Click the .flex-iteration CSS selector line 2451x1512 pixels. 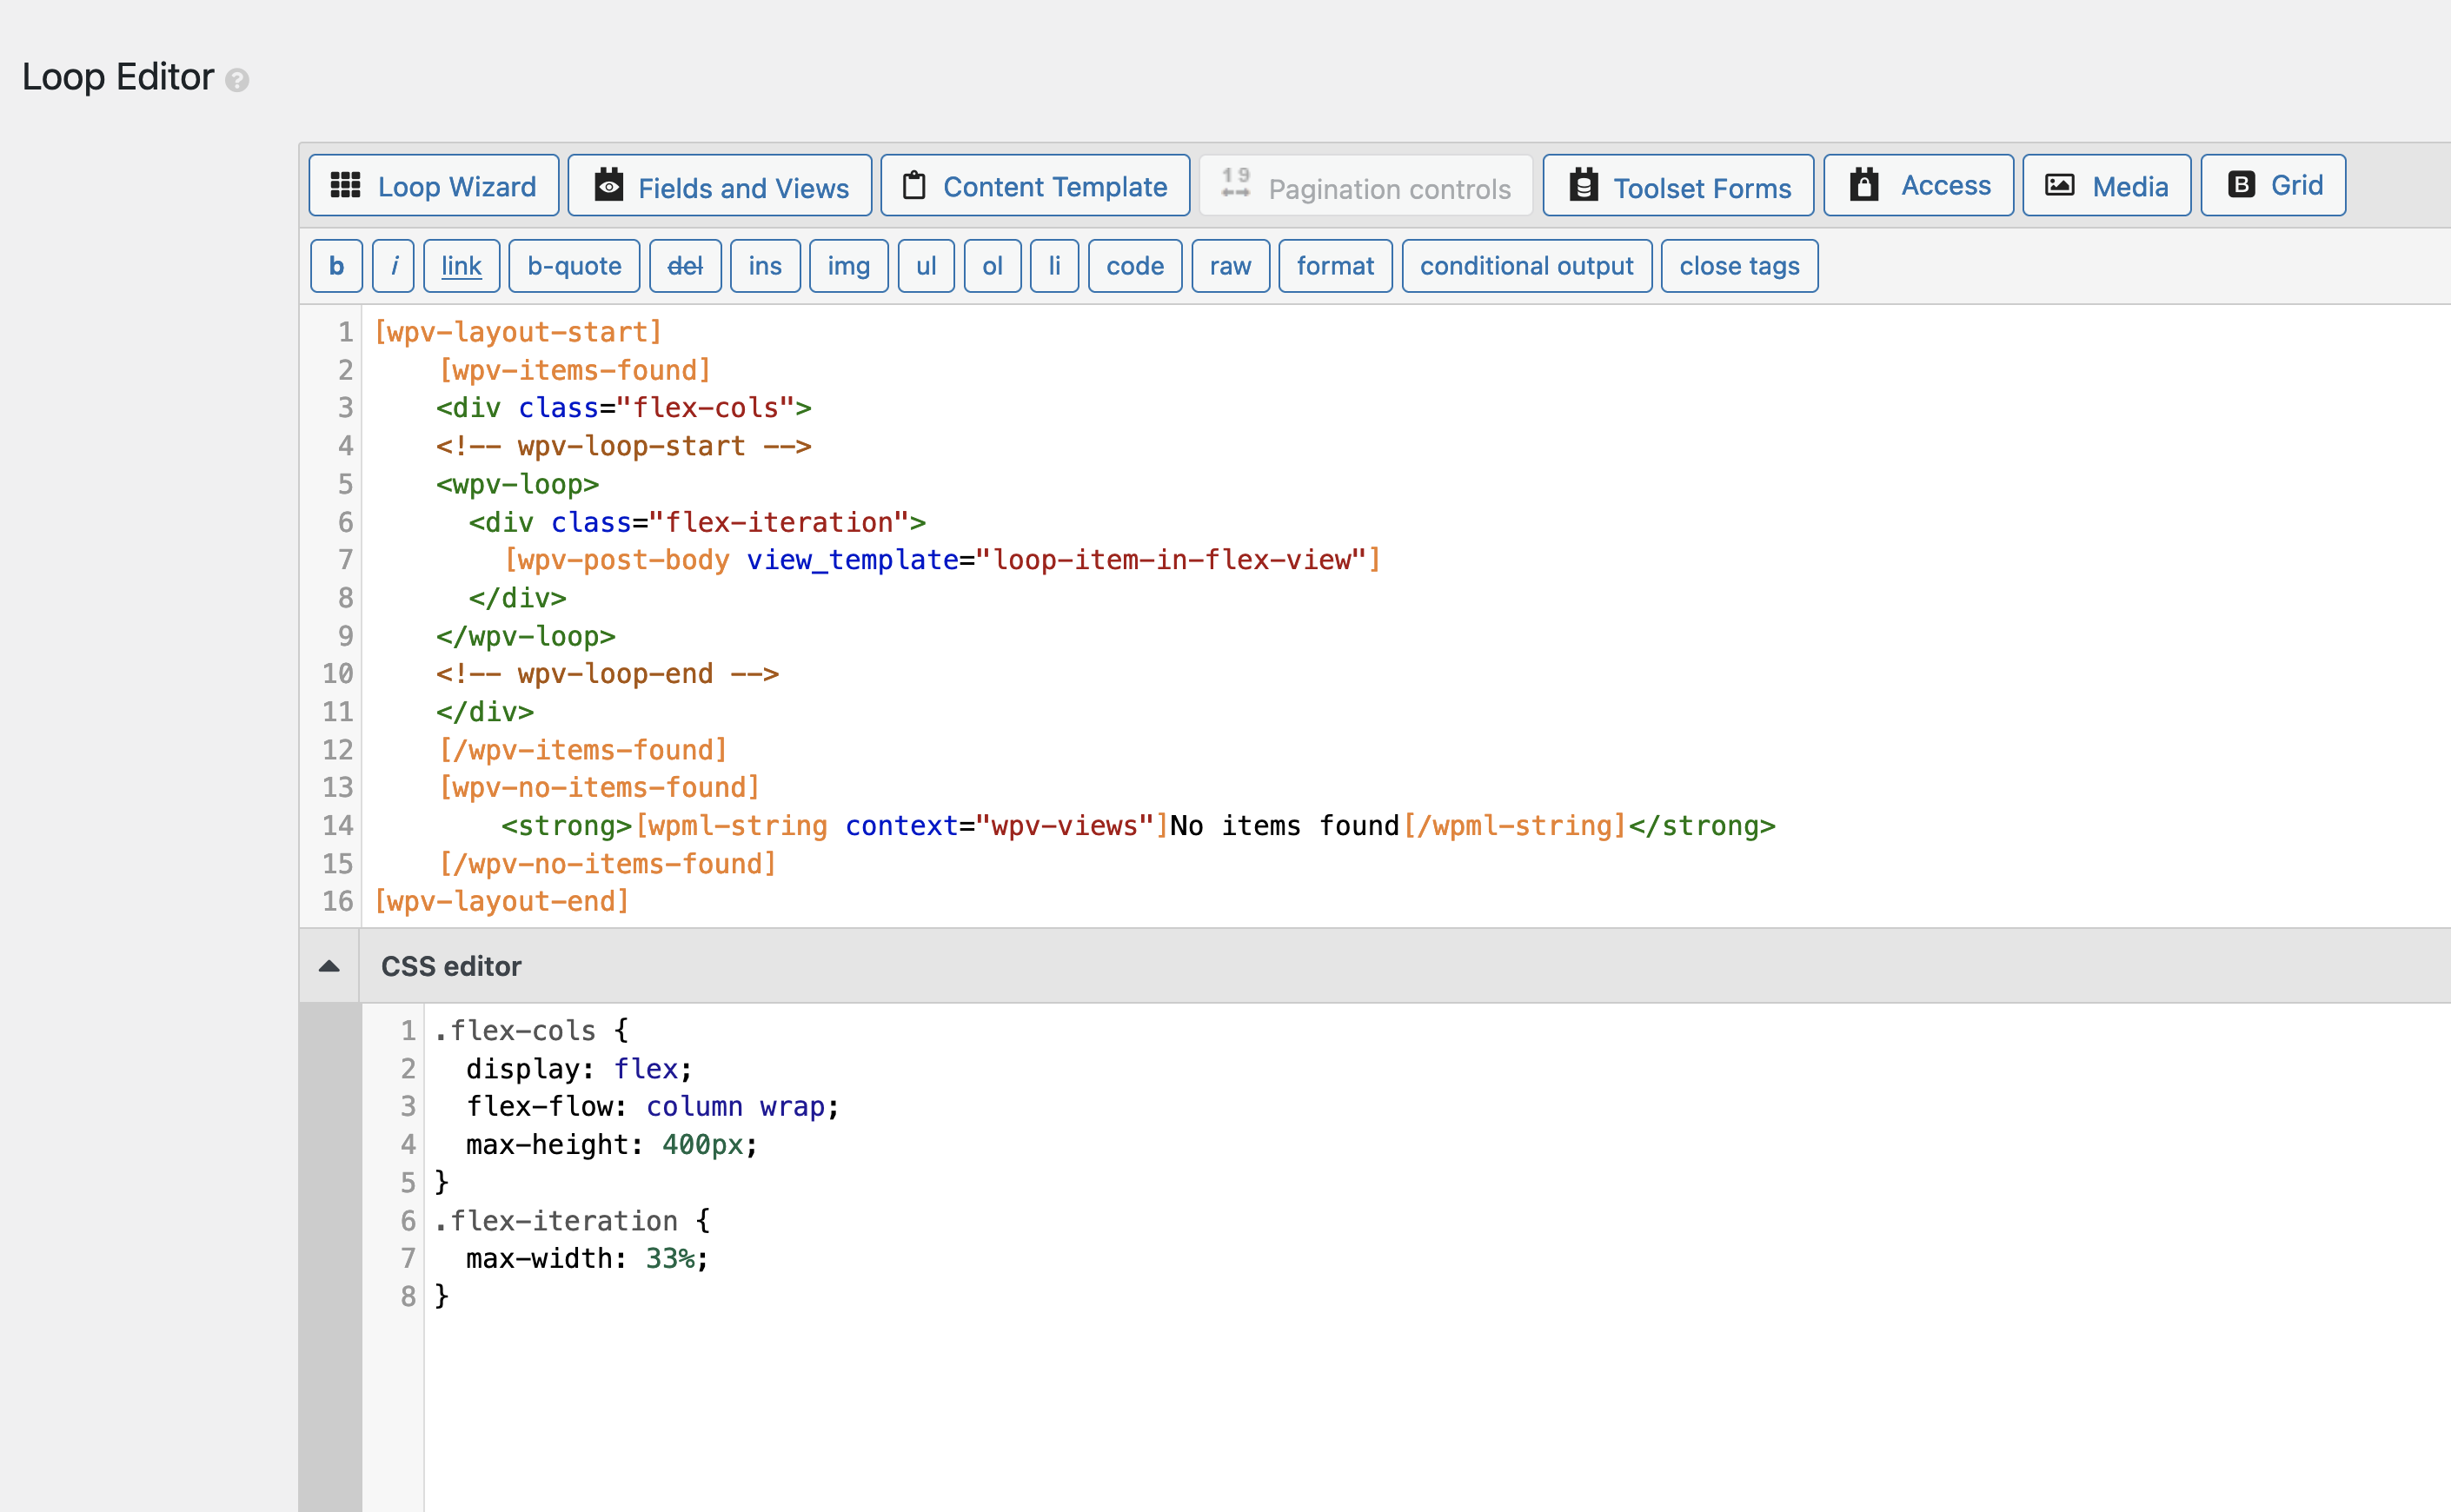click(572, 1221)
